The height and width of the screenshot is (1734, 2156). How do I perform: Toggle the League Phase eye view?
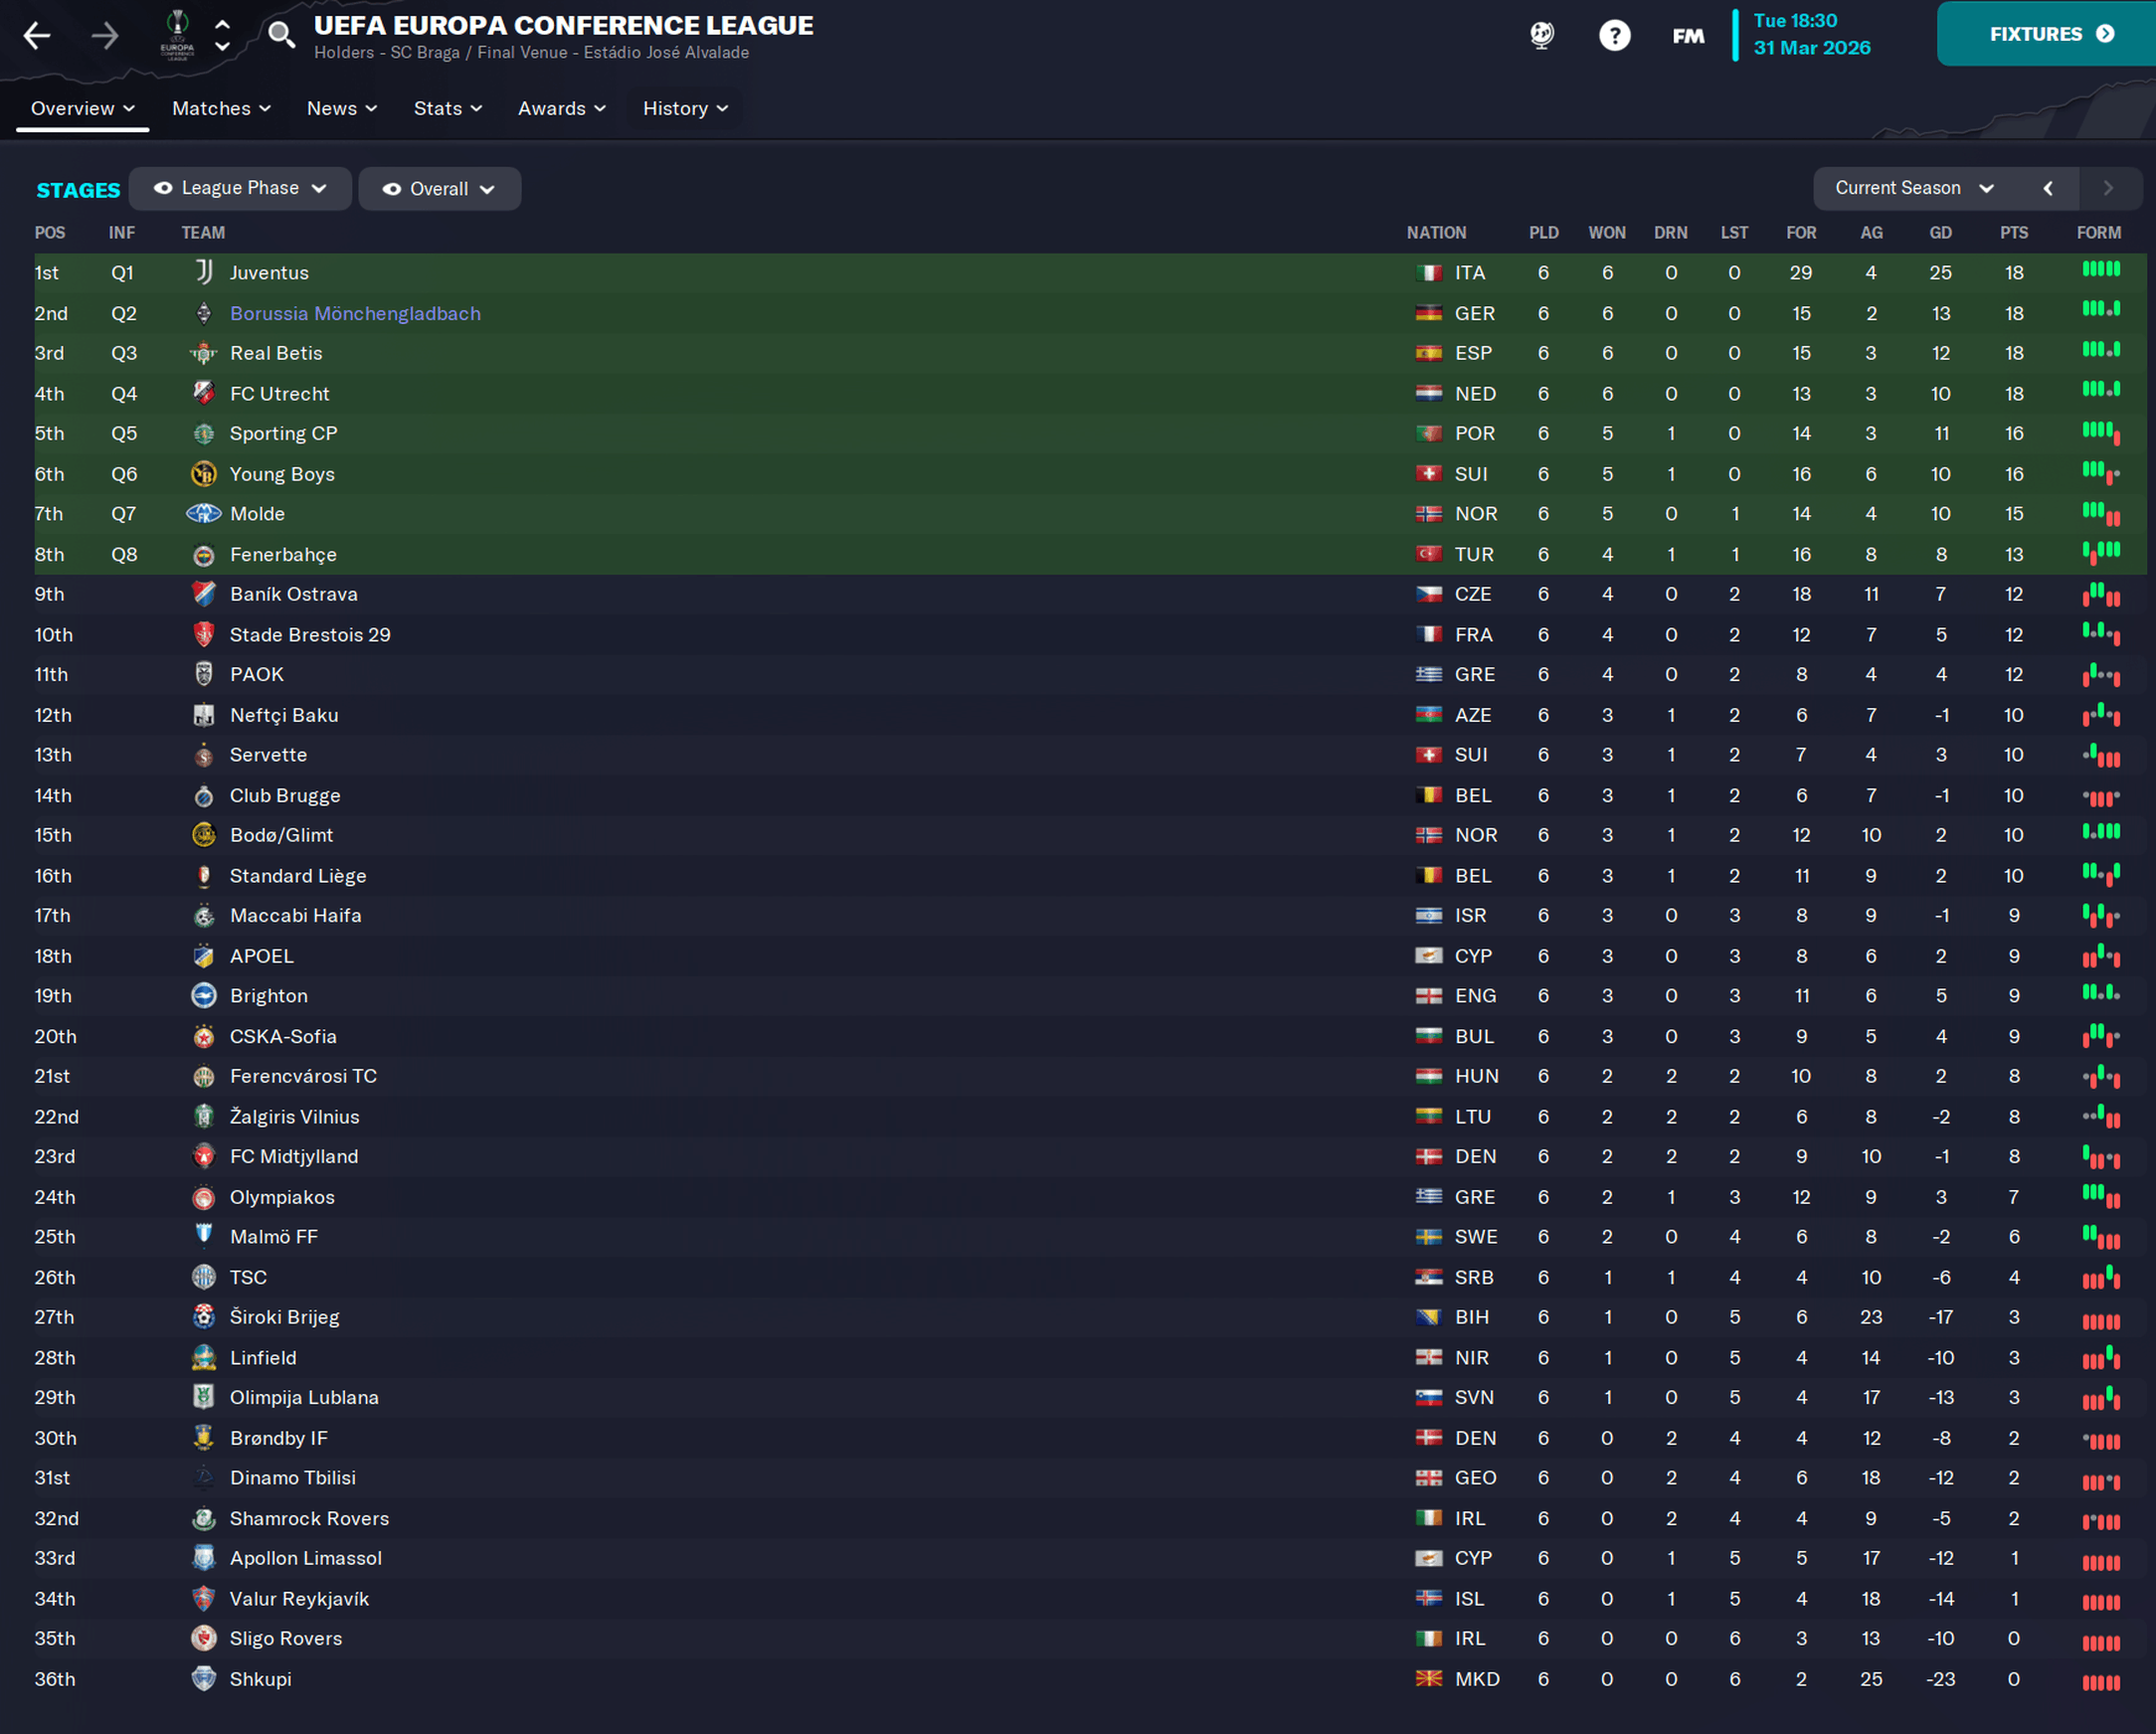click(240, 188)
